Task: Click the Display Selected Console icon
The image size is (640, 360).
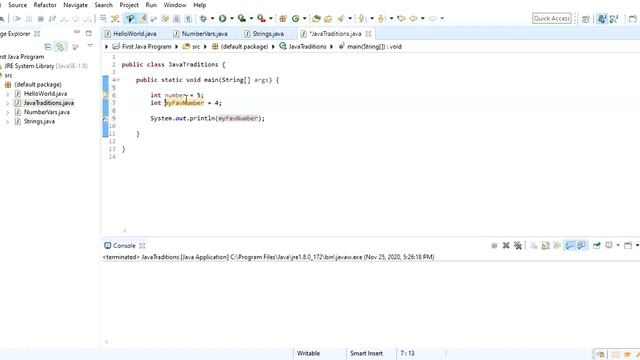Action: [x=609, y=245]
